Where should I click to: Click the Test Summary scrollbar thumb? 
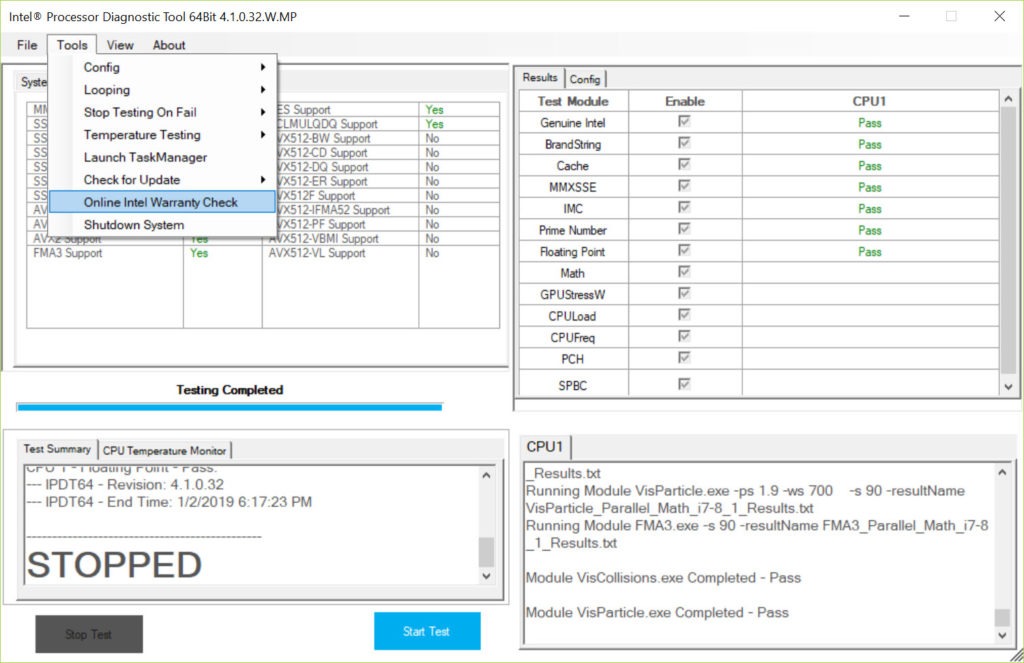486,553
